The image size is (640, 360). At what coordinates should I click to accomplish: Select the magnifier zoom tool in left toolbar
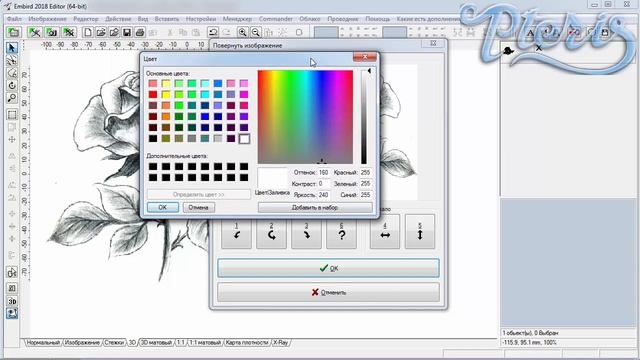click(x=12, y=98)
